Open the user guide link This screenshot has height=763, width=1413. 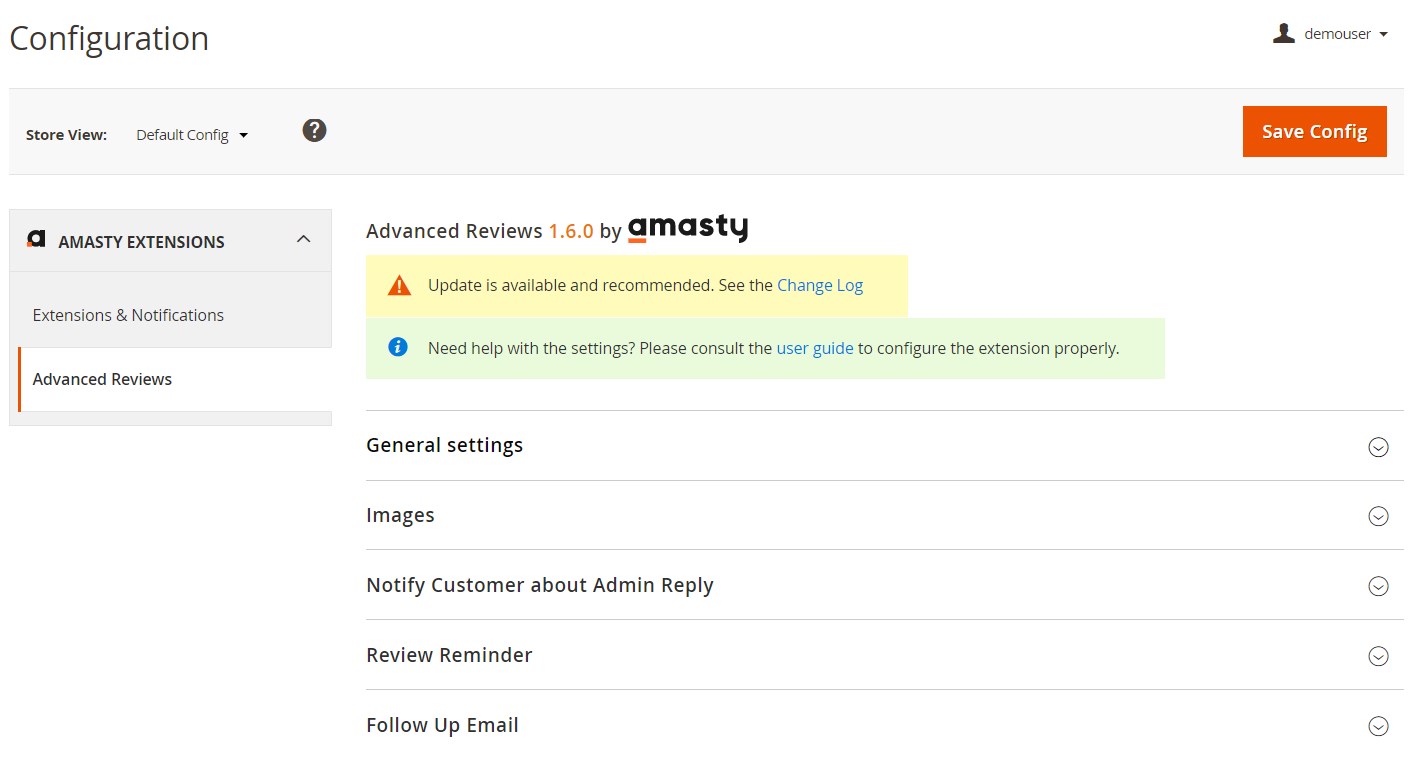coord(815,348)
